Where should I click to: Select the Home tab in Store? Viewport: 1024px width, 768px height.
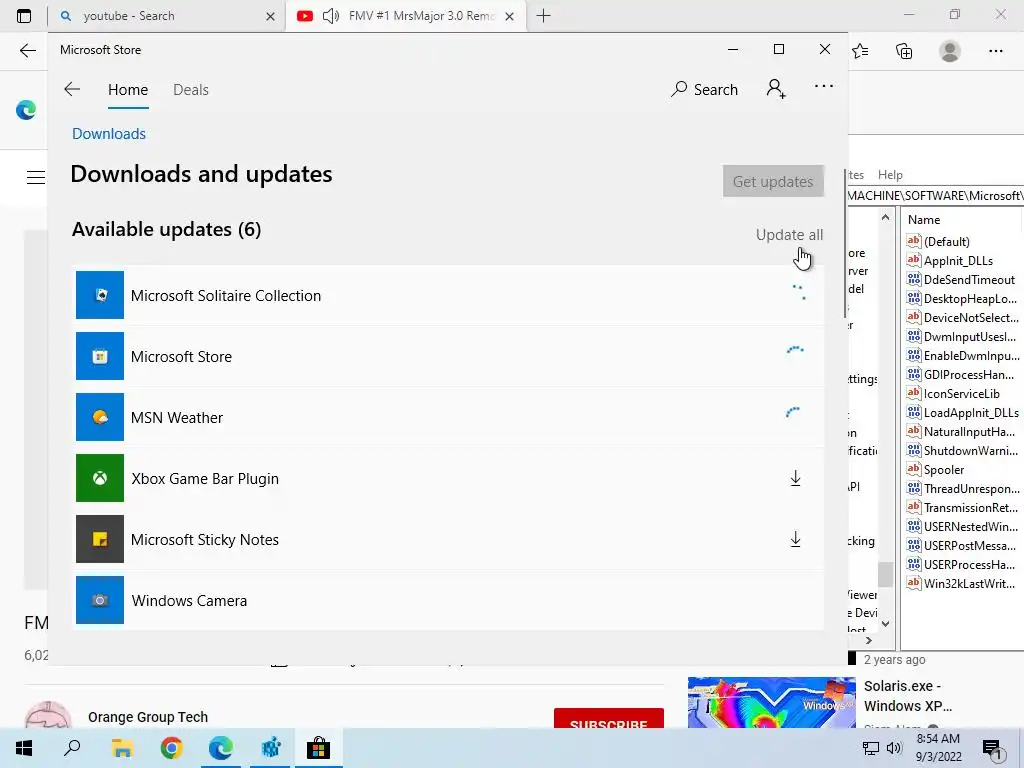pos(128,89)
